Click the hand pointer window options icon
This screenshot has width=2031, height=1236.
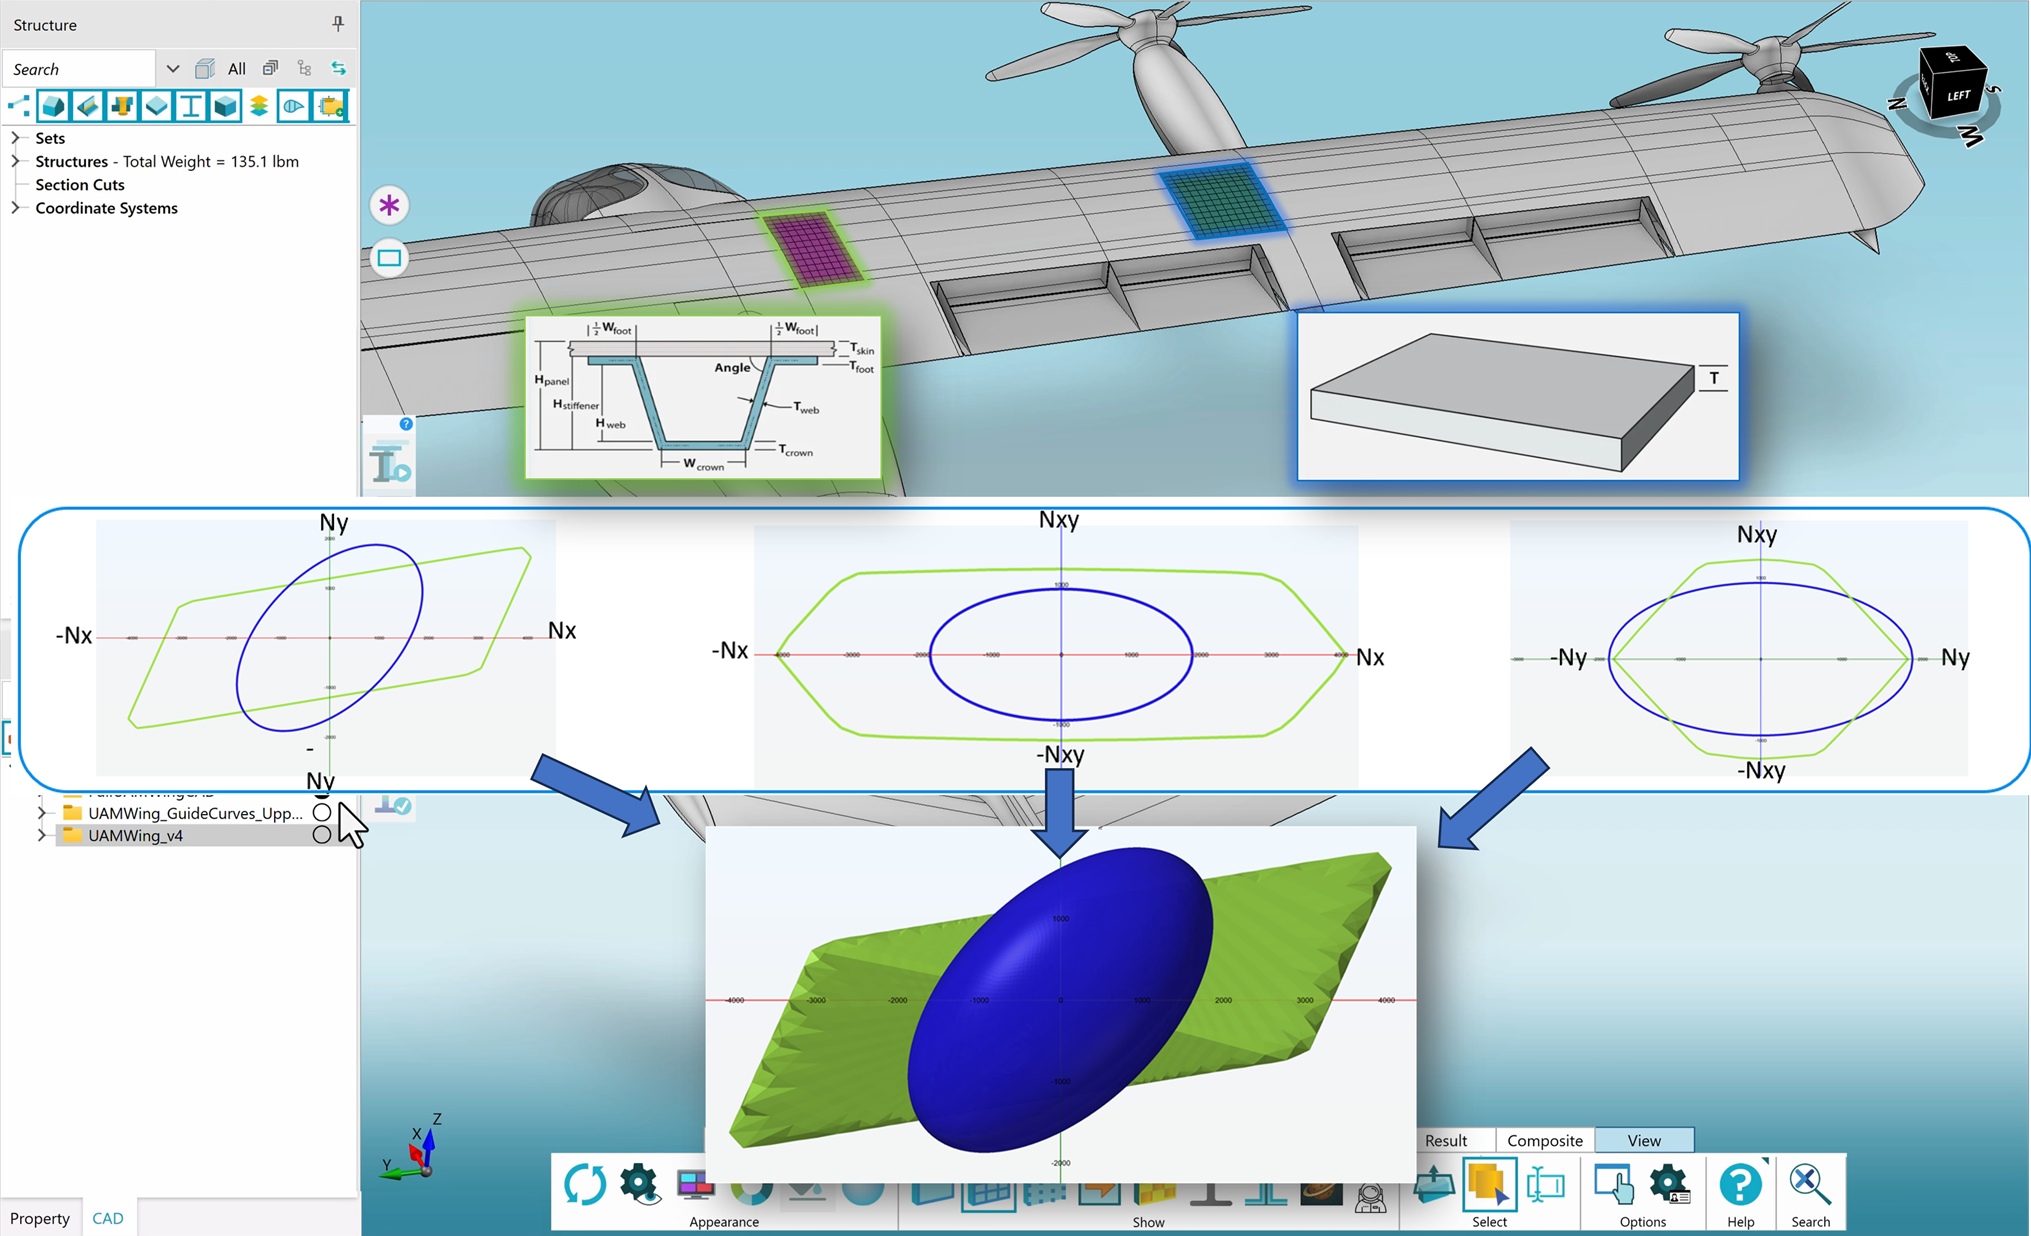[1613, 1184]
